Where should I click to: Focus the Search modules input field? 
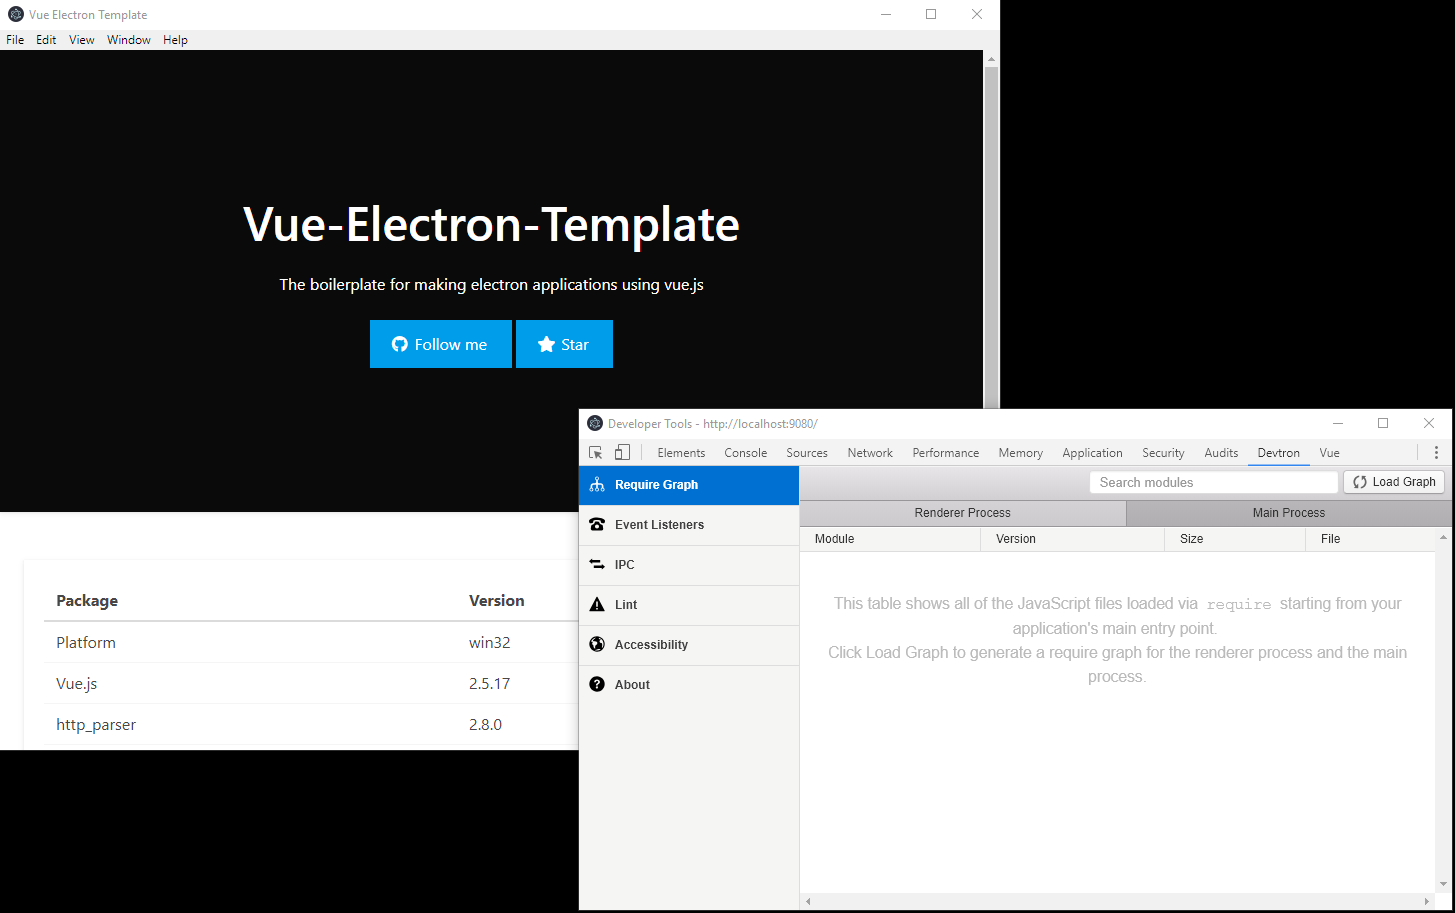[x=1214, y=482]
